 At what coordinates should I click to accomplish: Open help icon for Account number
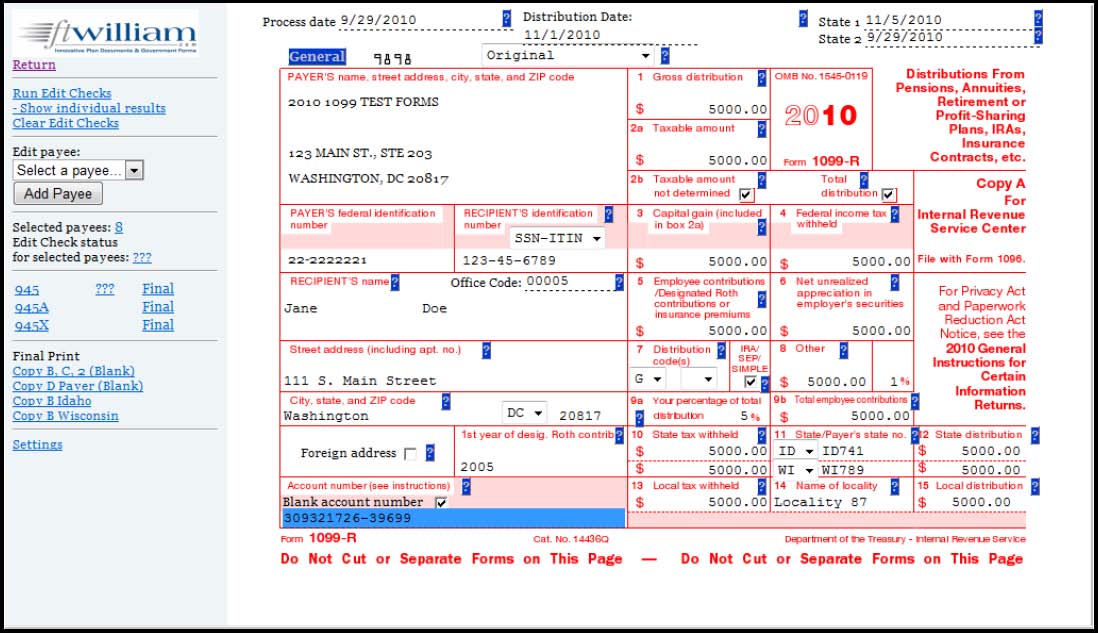[465, 486]
